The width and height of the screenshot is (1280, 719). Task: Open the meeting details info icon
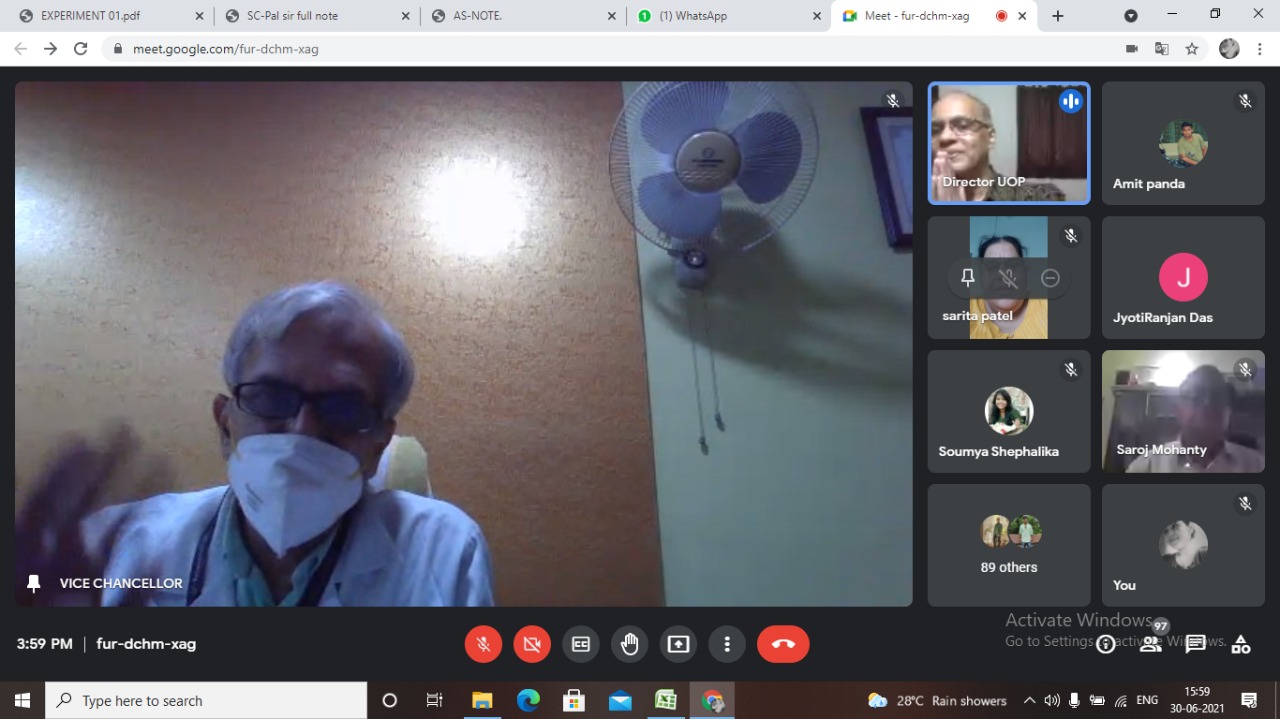click(1105, 644)
